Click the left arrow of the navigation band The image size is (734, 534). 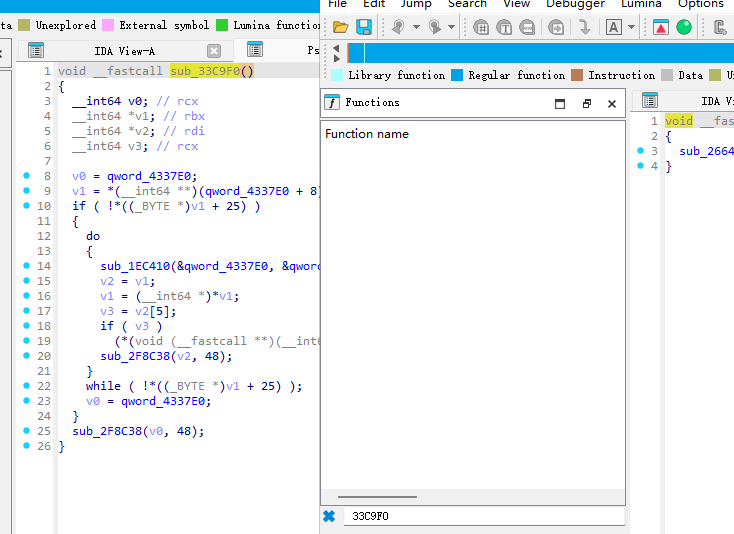336,48
